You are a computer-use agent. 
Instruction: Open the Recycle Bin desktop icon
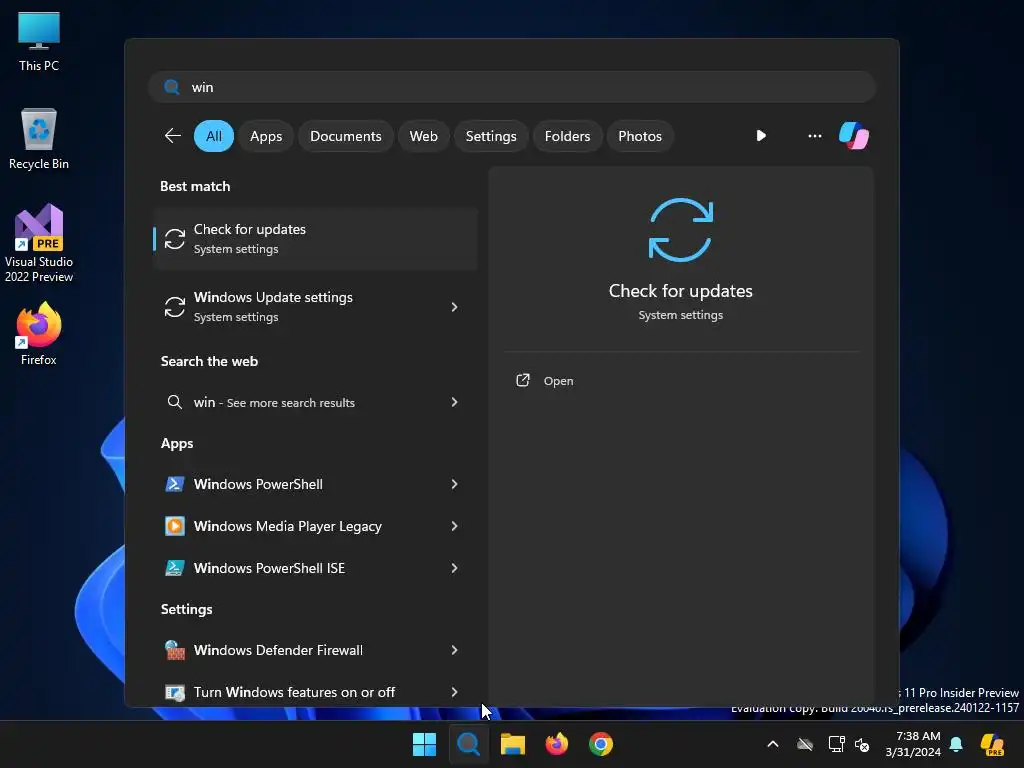(x=39, y=139)
